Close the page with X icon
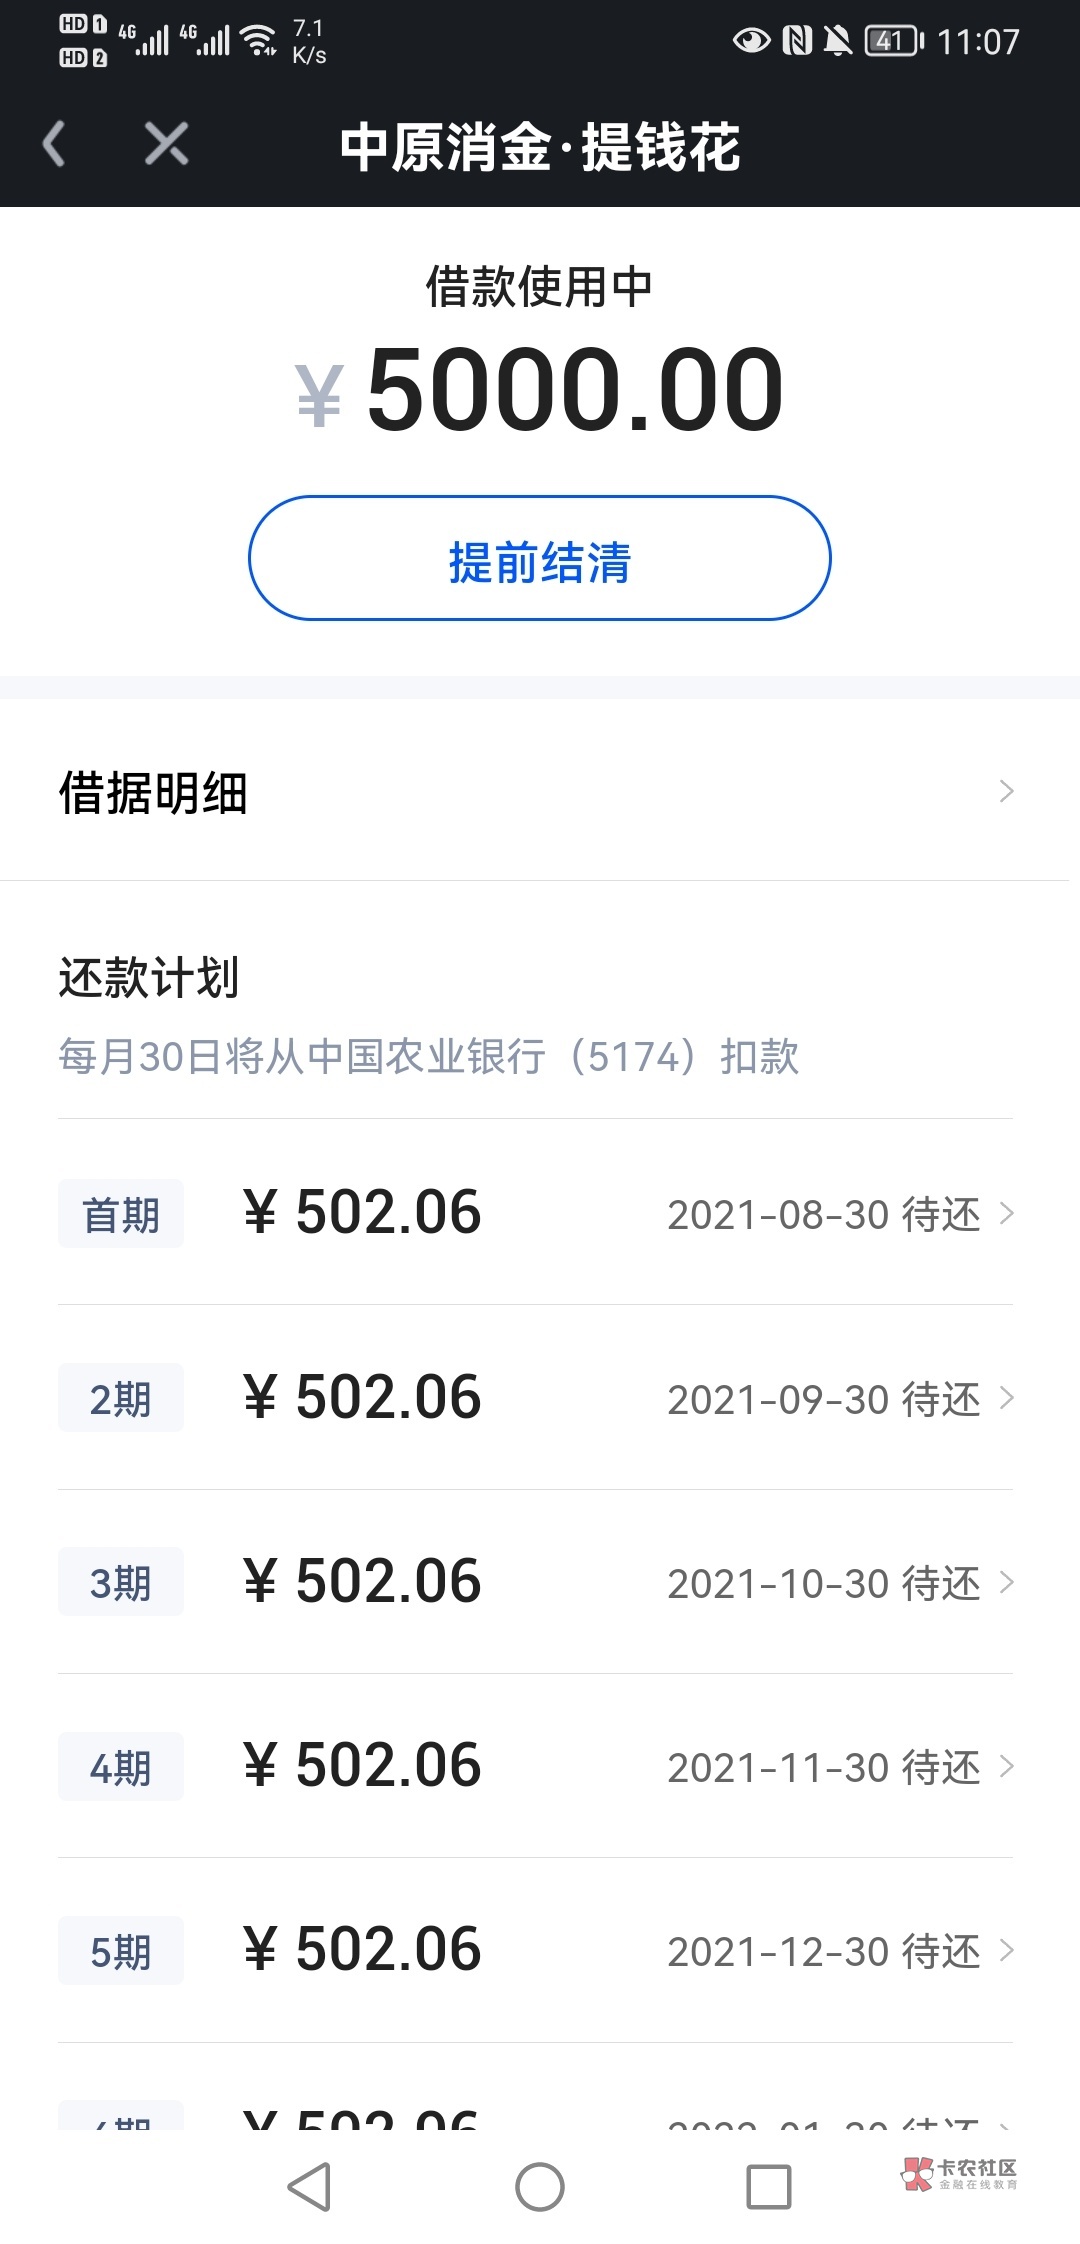The image size is (1080, 2244). point(166,144)
